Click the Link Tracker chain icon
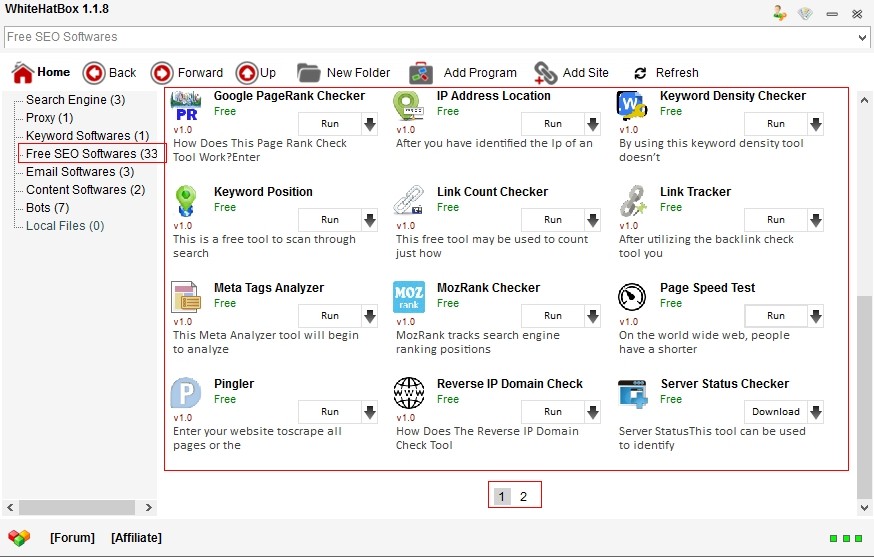 pyautogui.click(x=632, y=201)
